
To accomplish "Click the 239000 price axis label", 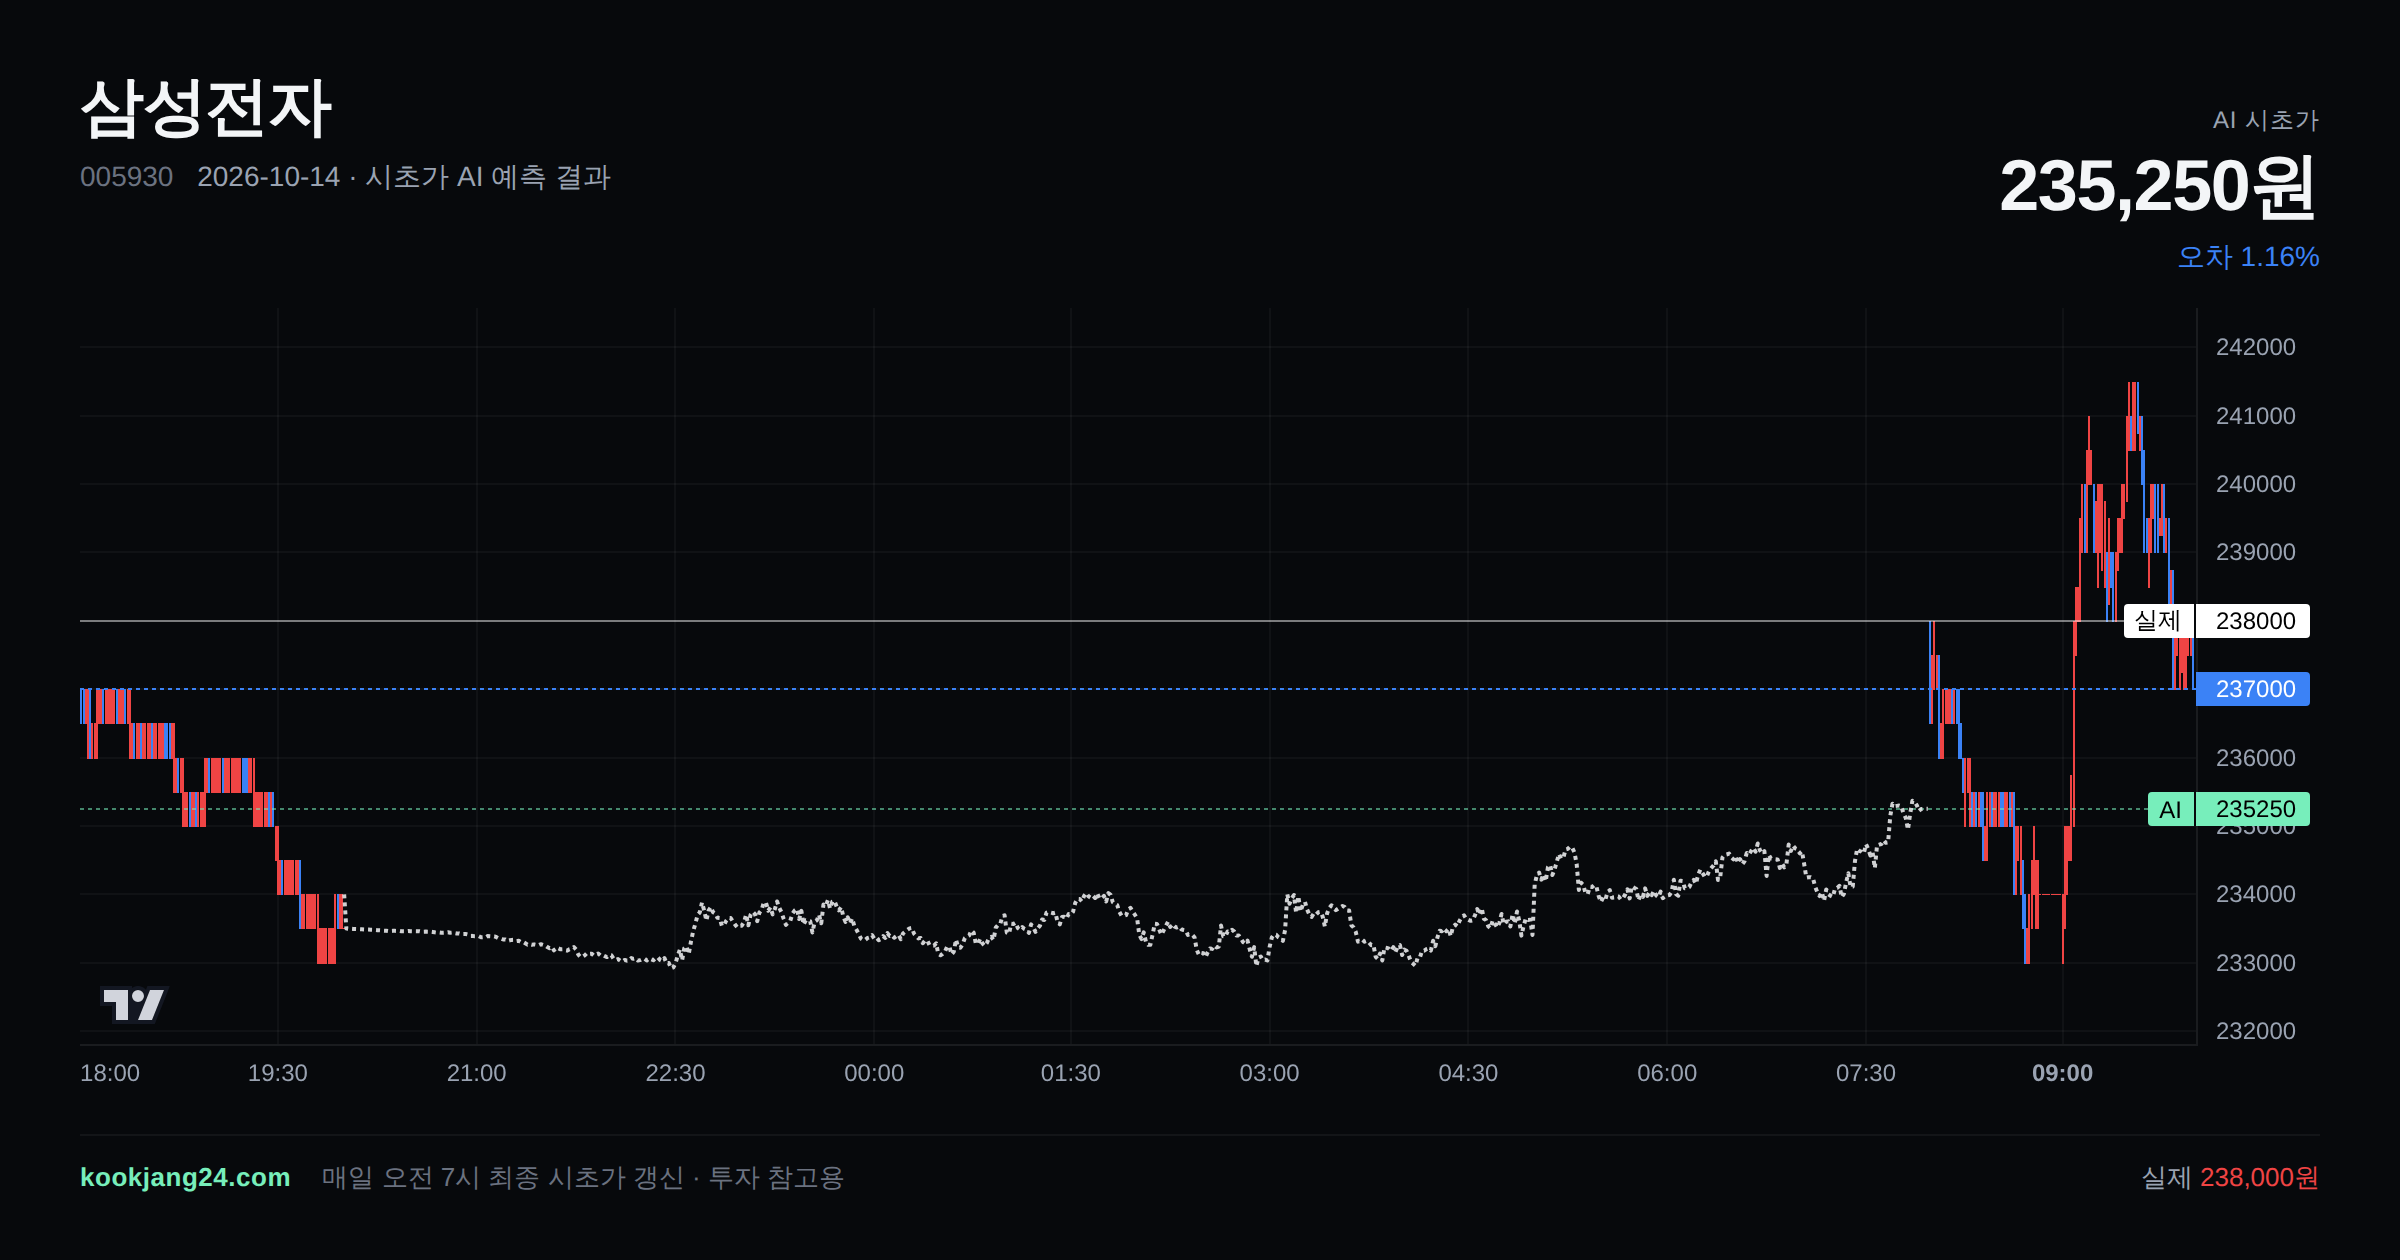I will tap(2256, 552).
